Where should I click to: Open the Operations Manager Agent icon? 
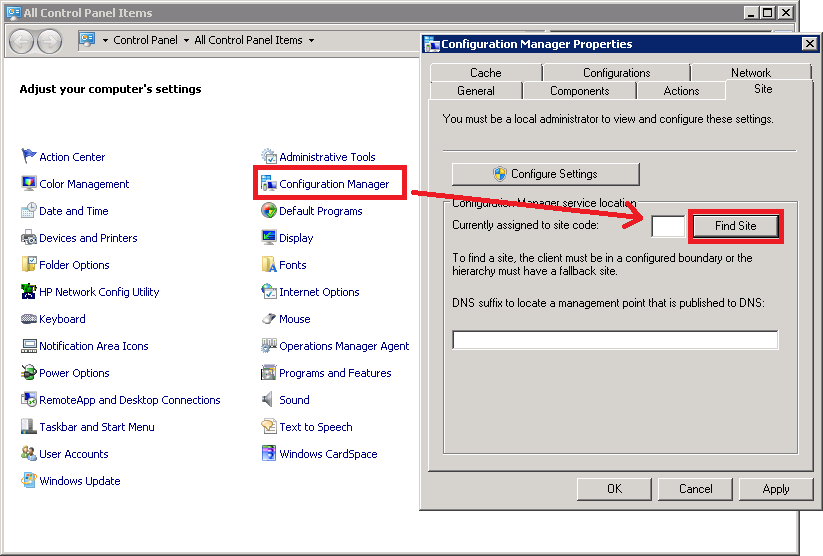269,345
